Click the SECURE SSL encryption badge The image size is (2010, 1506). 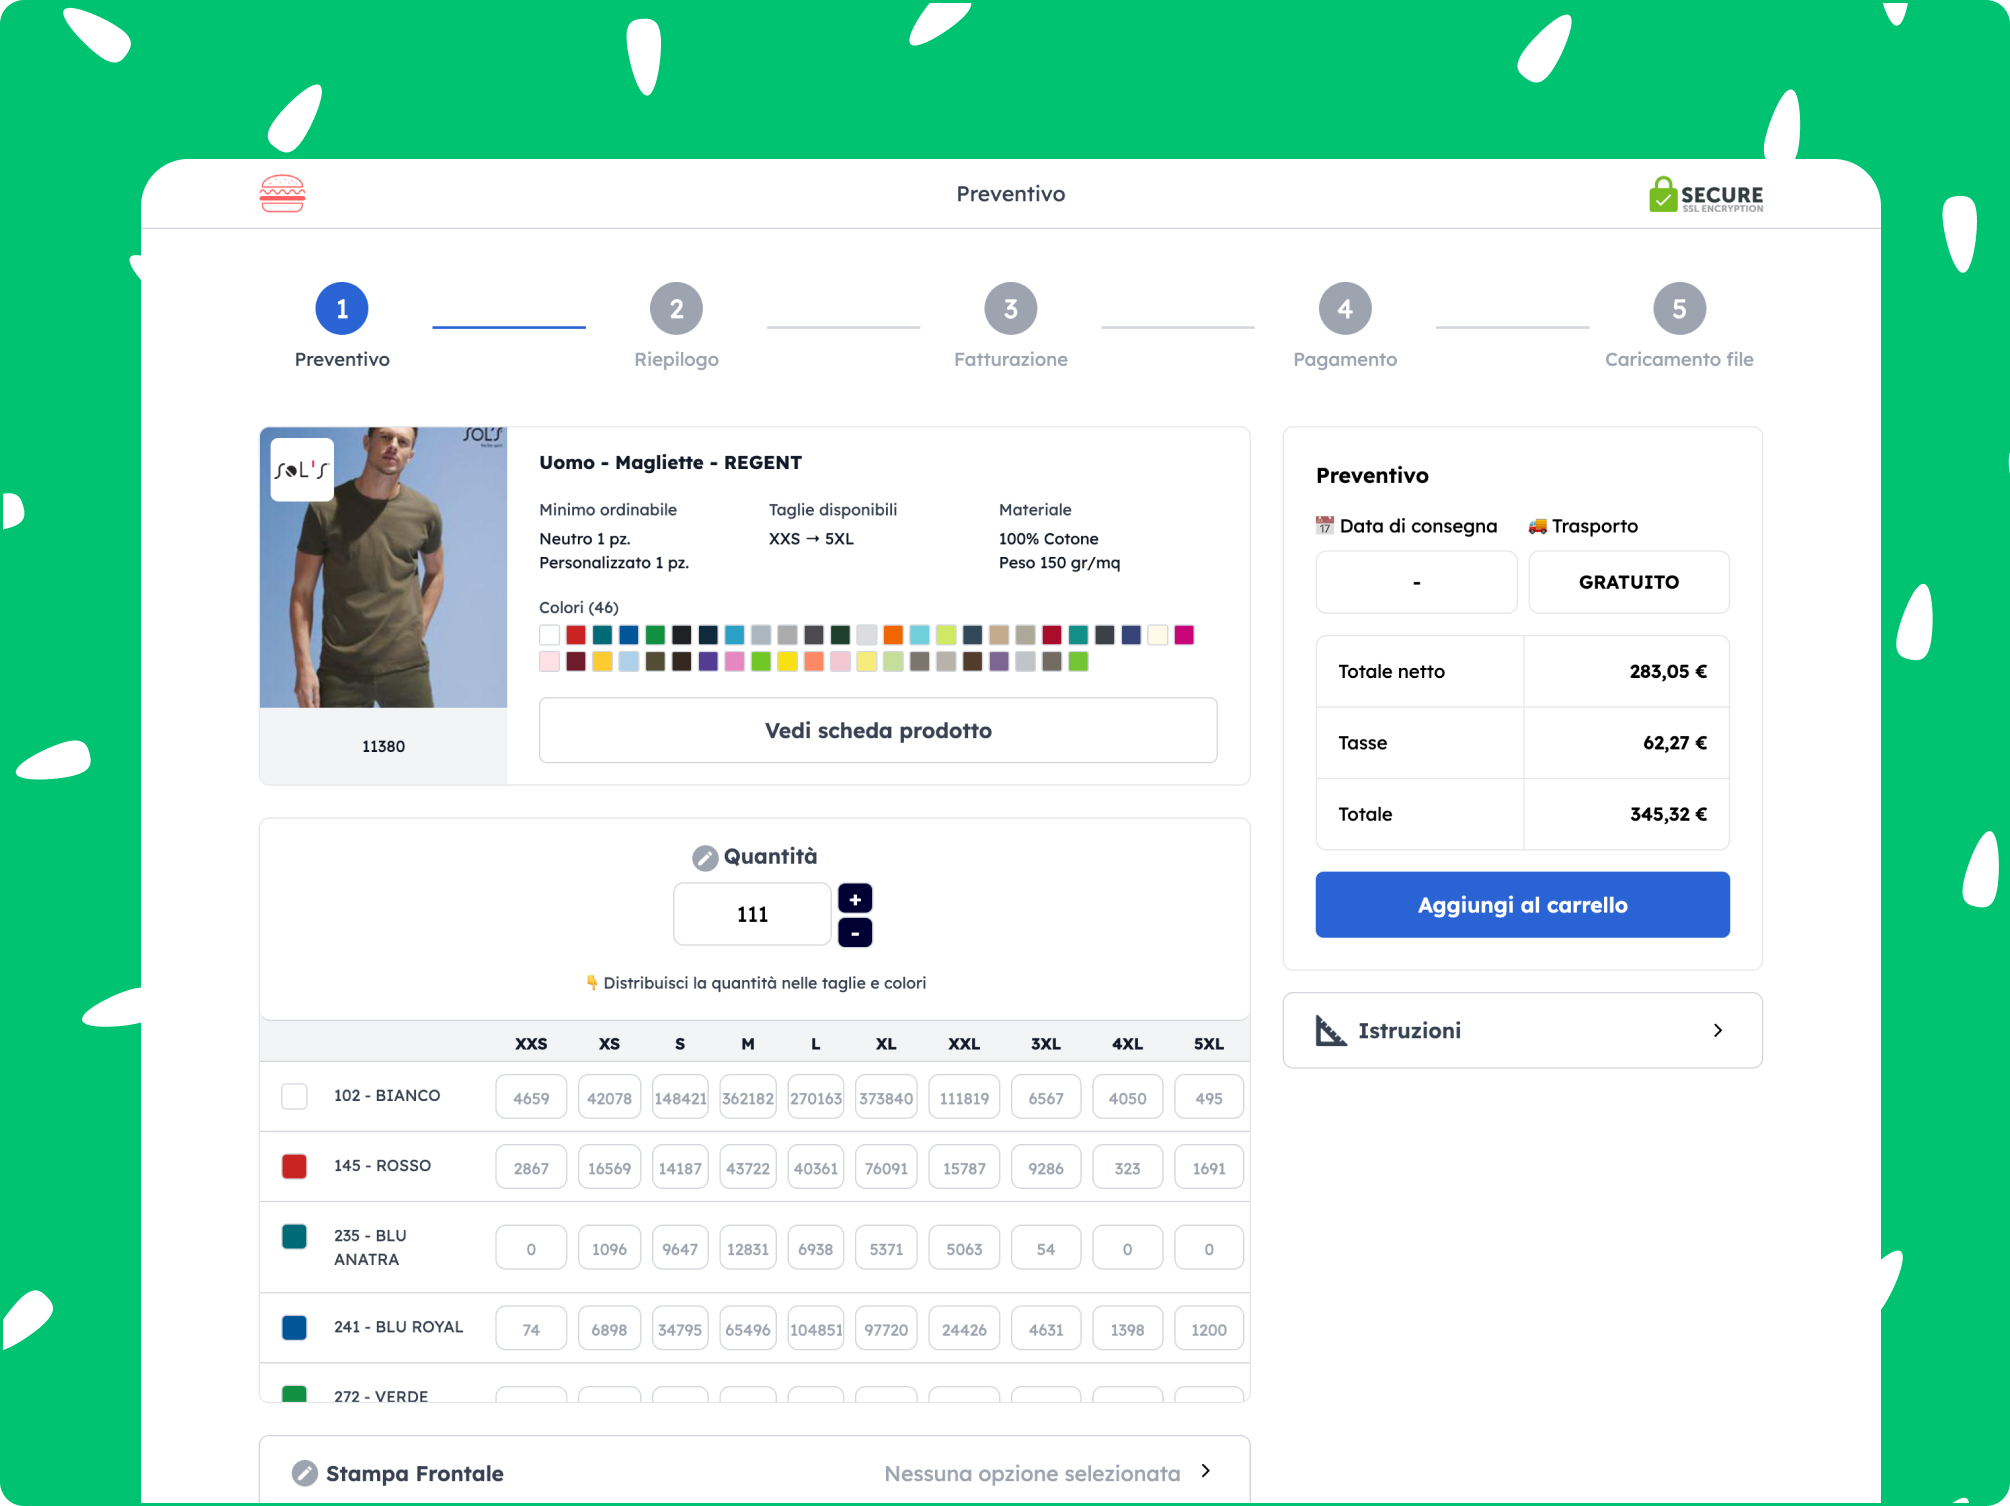(1704, 195)
